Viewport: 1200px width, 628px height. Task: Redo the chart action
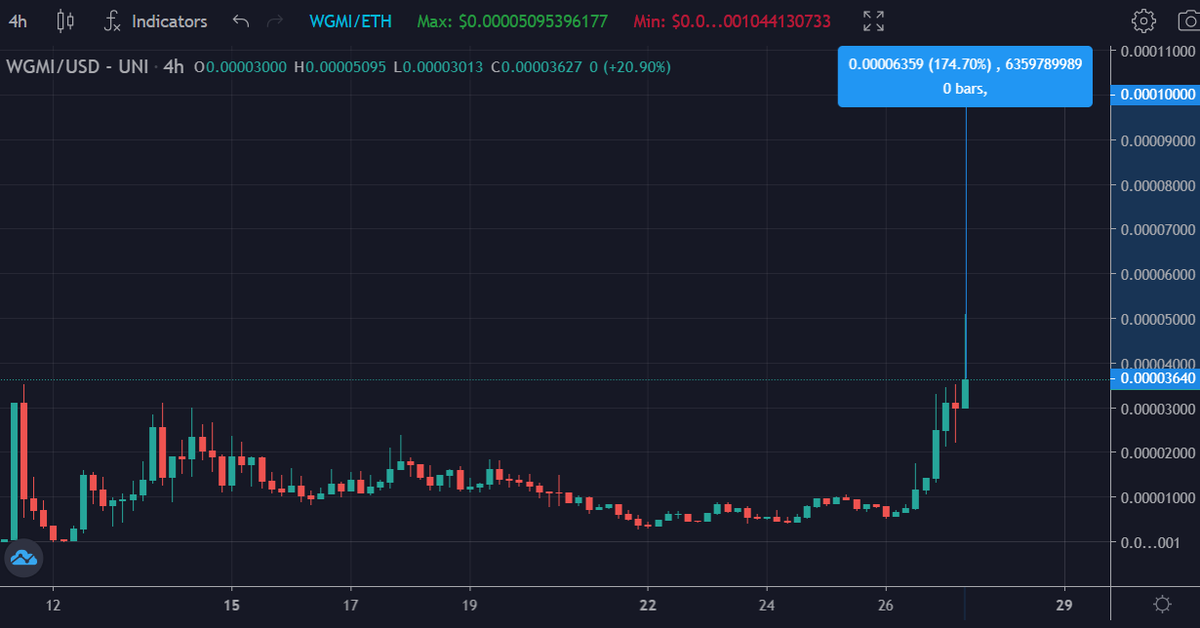[275, 20]
